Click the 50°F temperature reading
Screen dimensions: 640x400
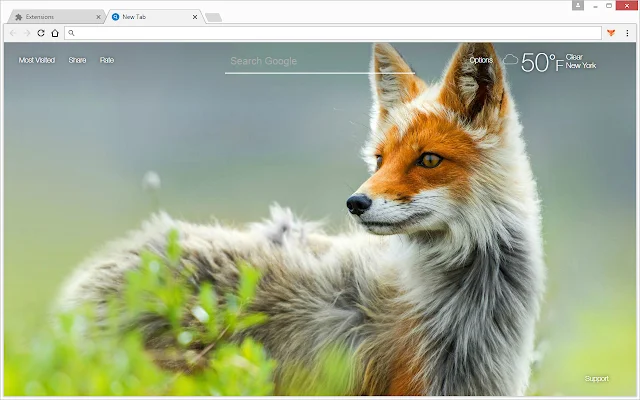click(542, 62)
